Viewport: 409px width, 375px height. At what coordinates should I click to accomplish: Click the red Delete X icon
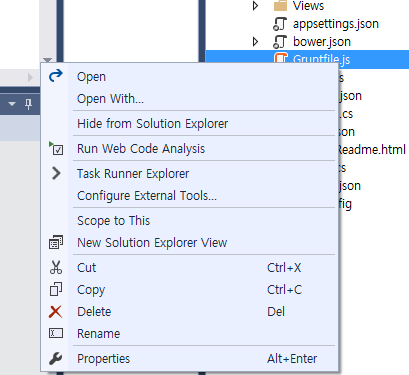coord(55,312)
